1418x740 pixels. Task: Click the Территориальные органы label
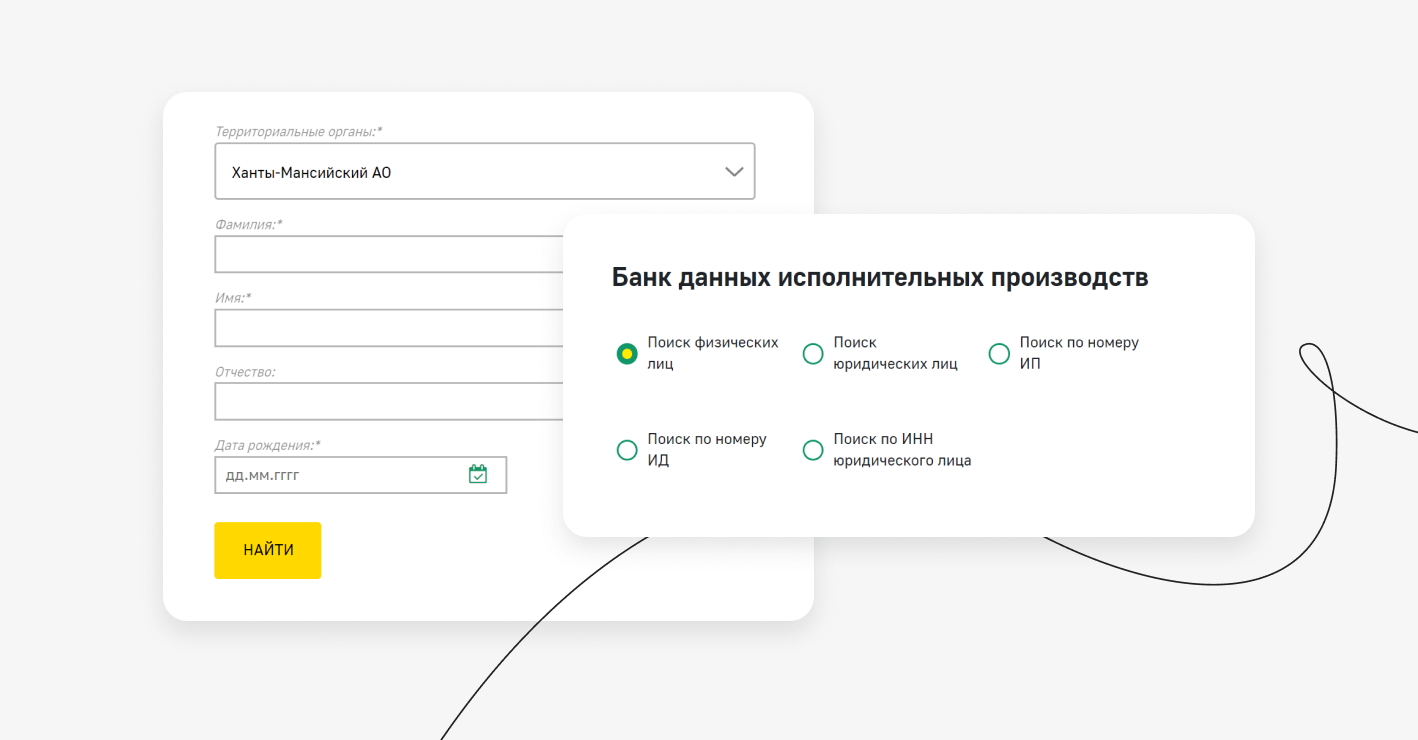click(x=299, y=131)
